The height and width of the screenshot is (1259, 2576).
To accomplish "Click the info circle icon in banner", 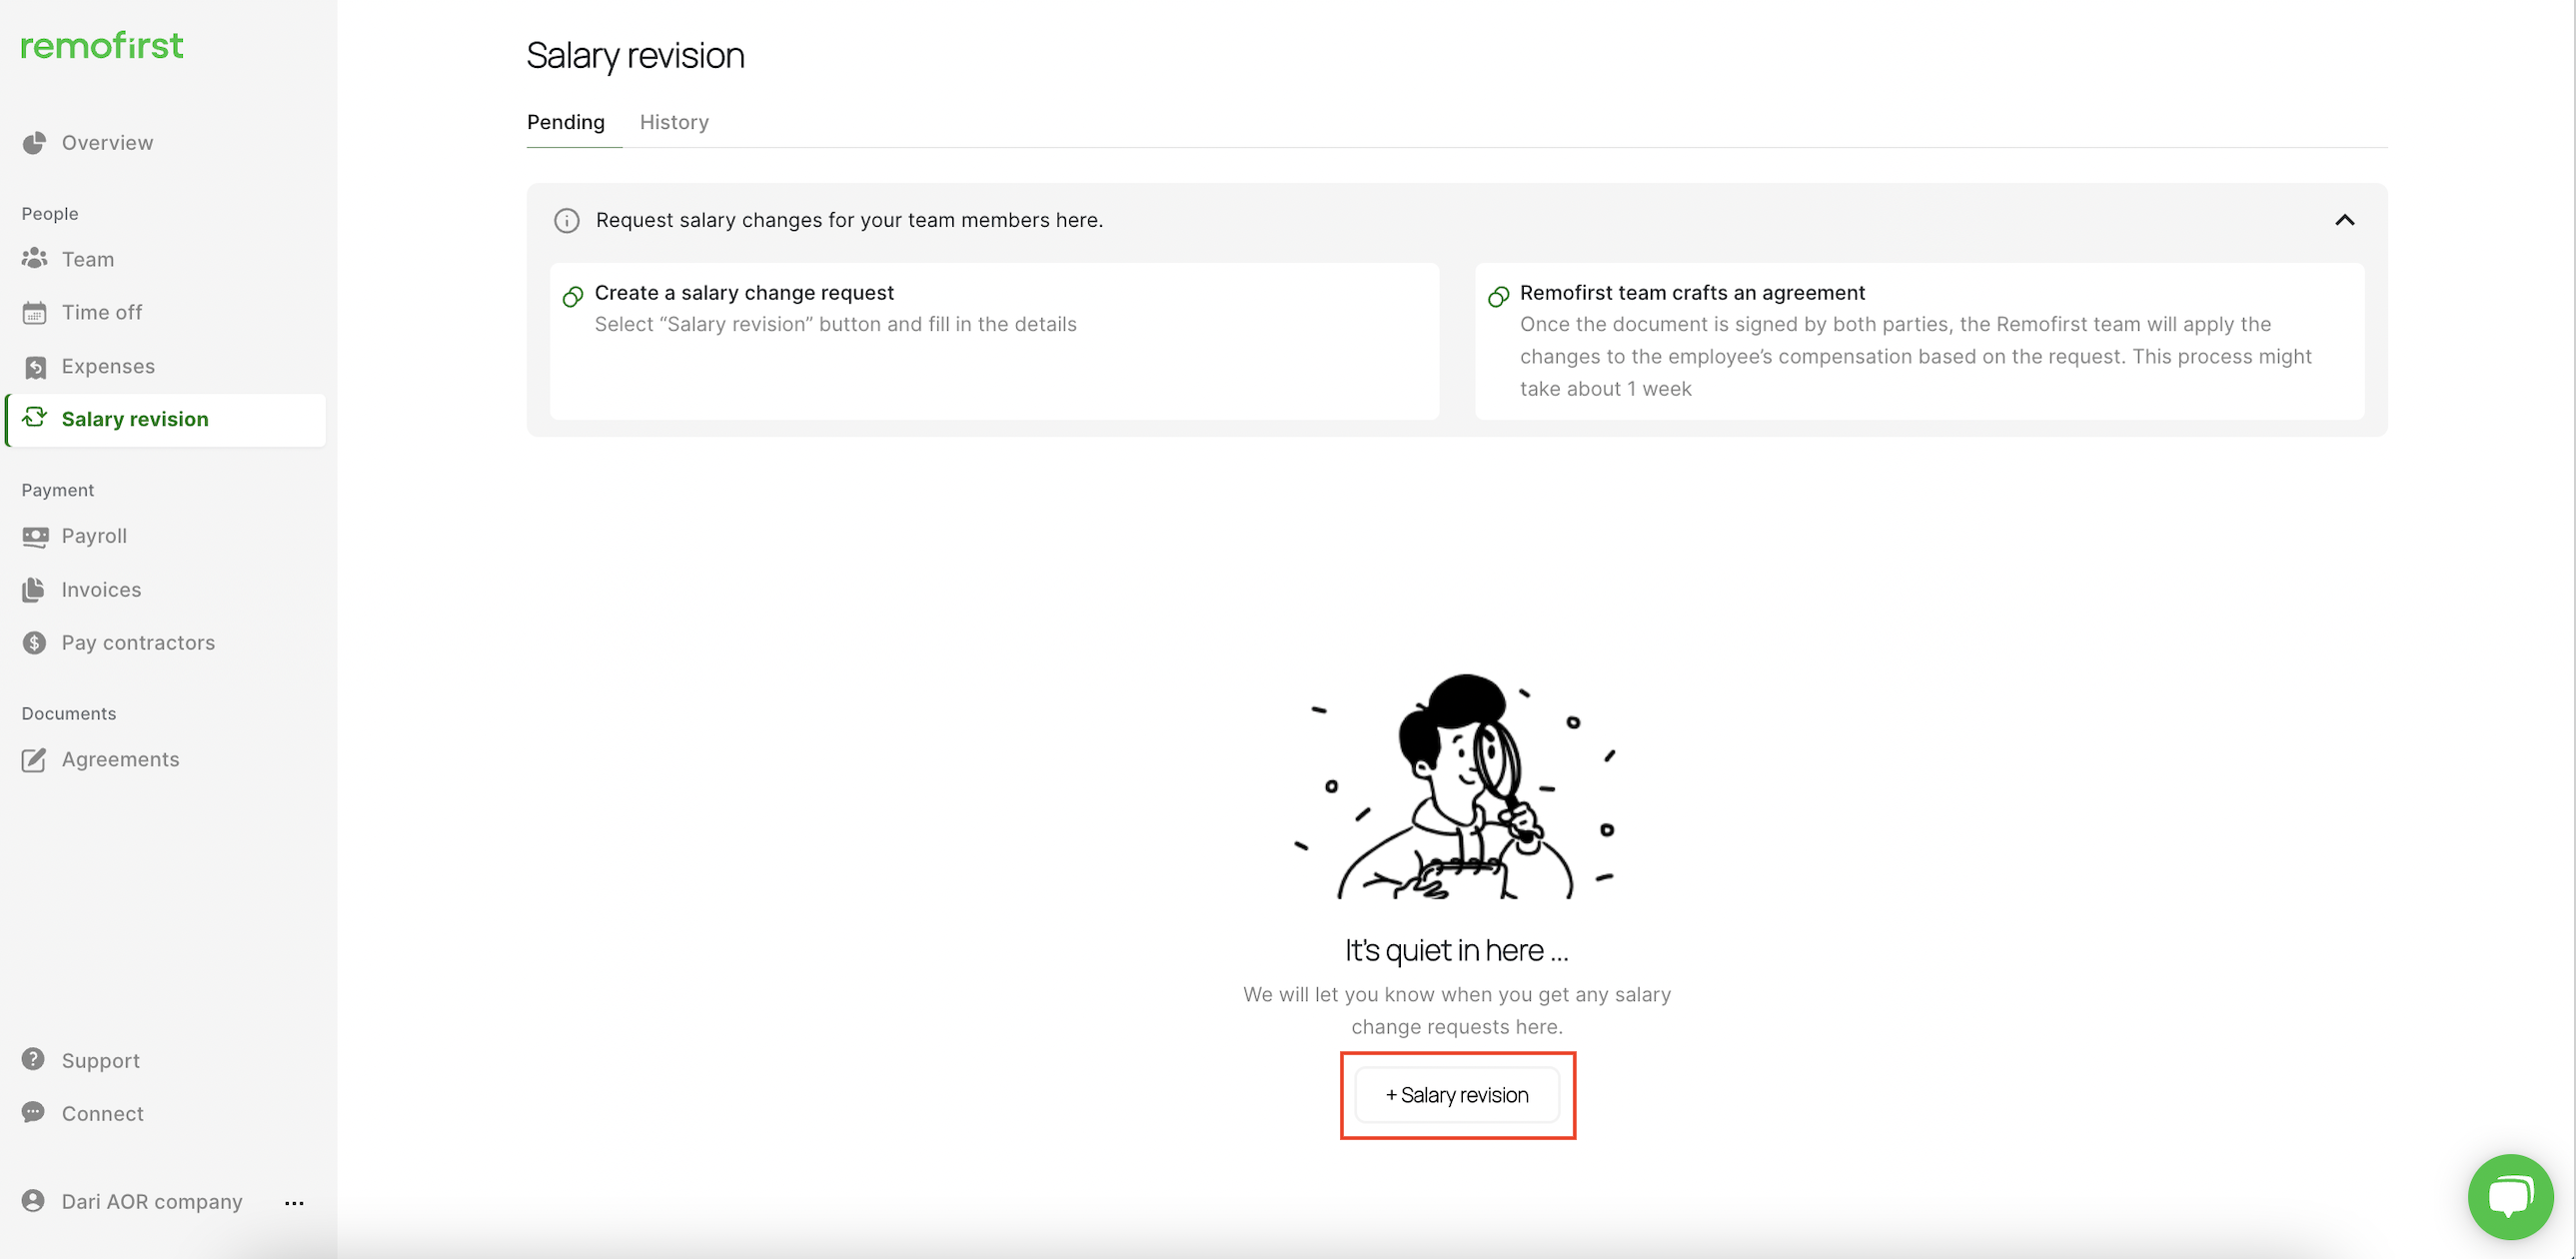I will 567,220.
